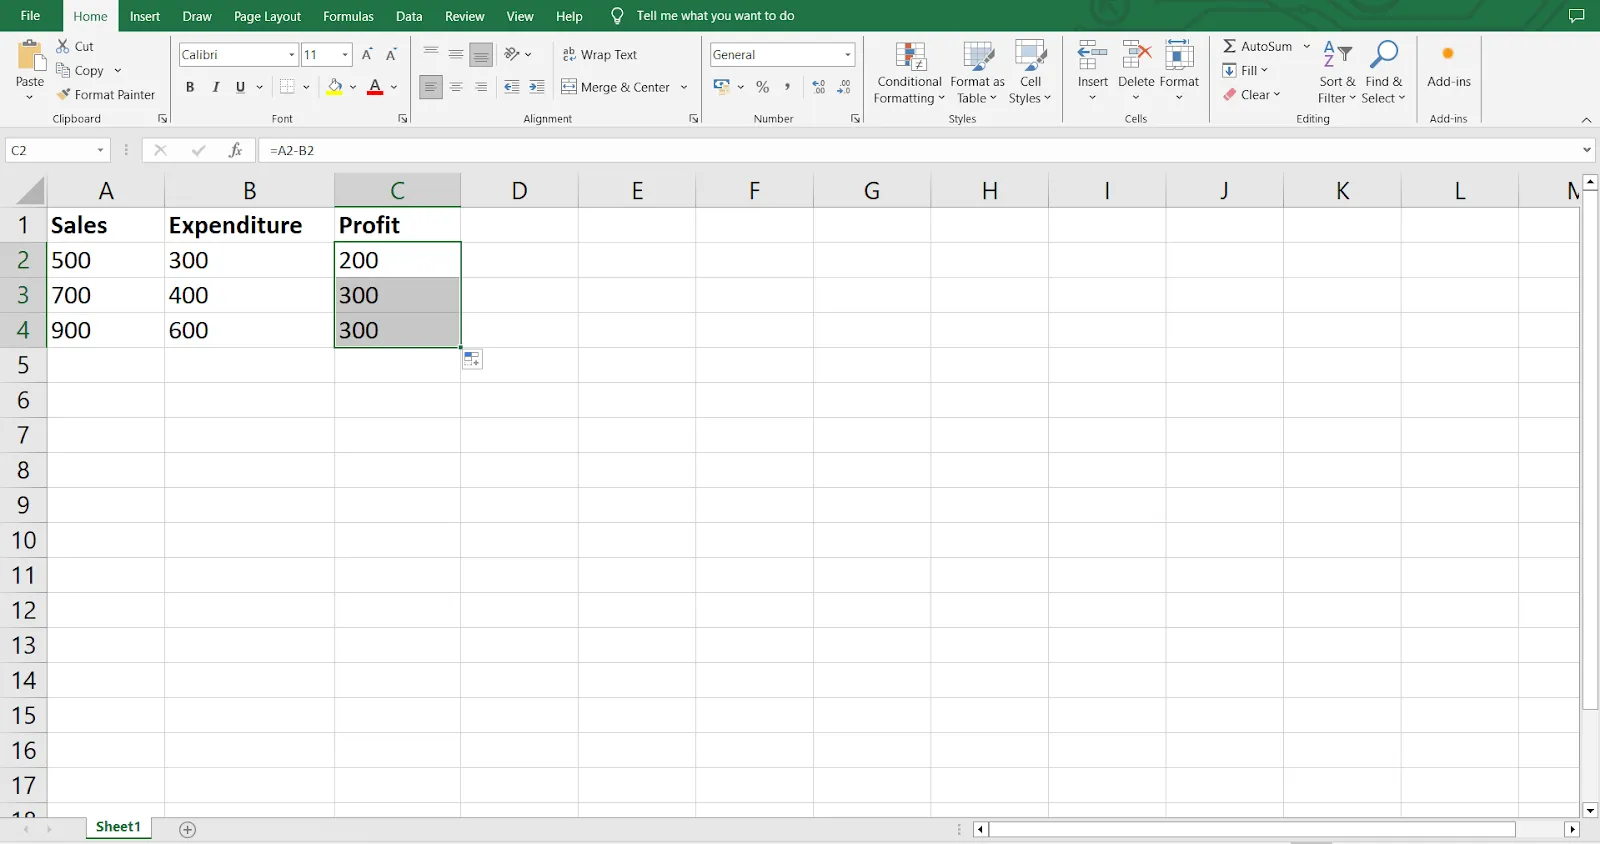Set Middle Align vertical alignment
Viewport: 1600px width, 844px height.
[456, 54]
